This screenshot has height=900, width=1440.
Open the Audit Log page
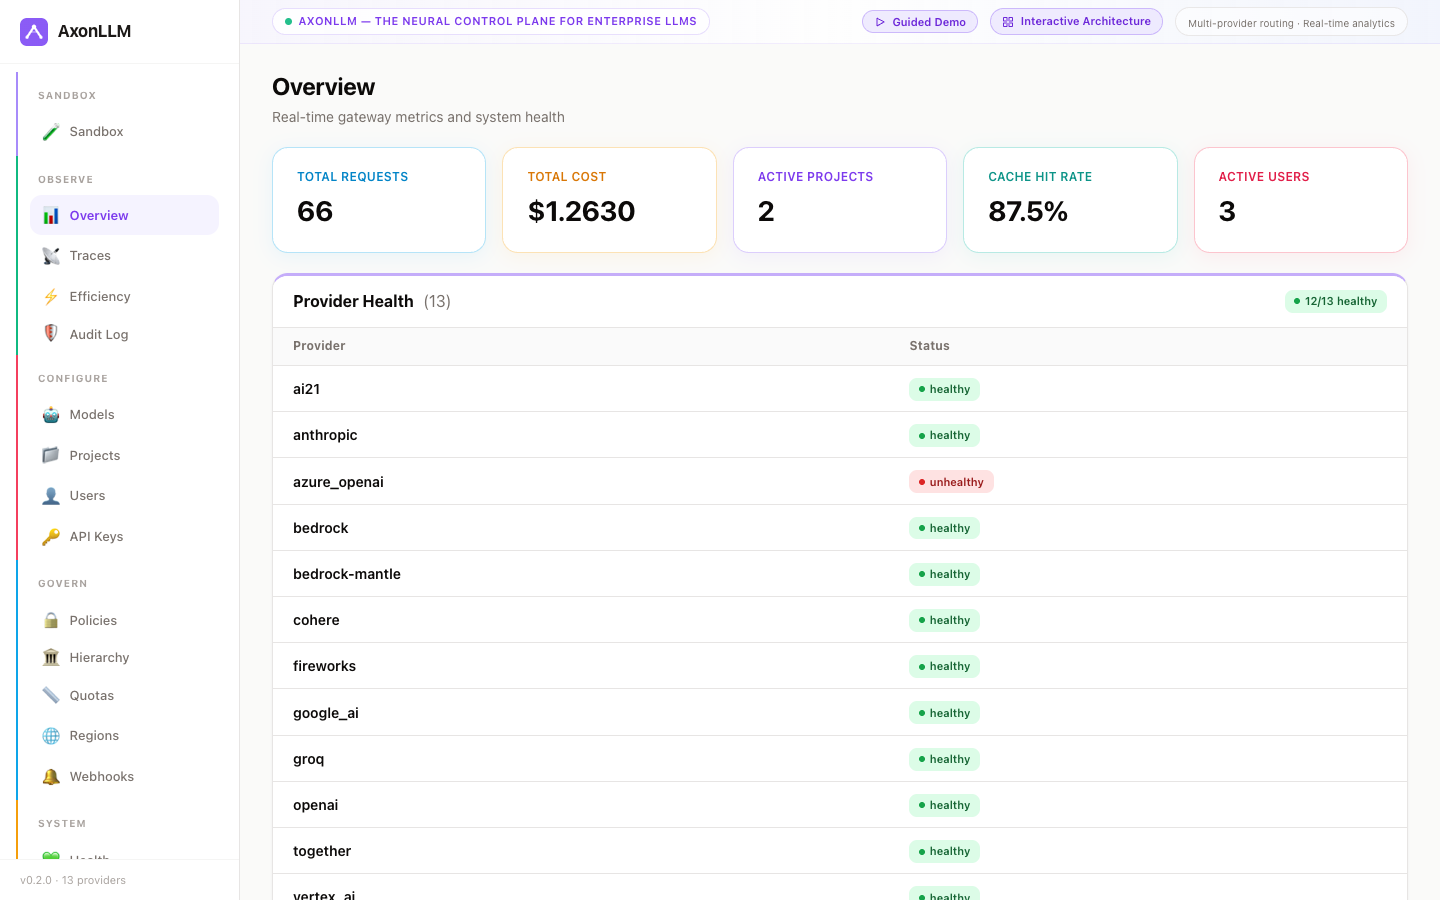(x=124, y=334)
